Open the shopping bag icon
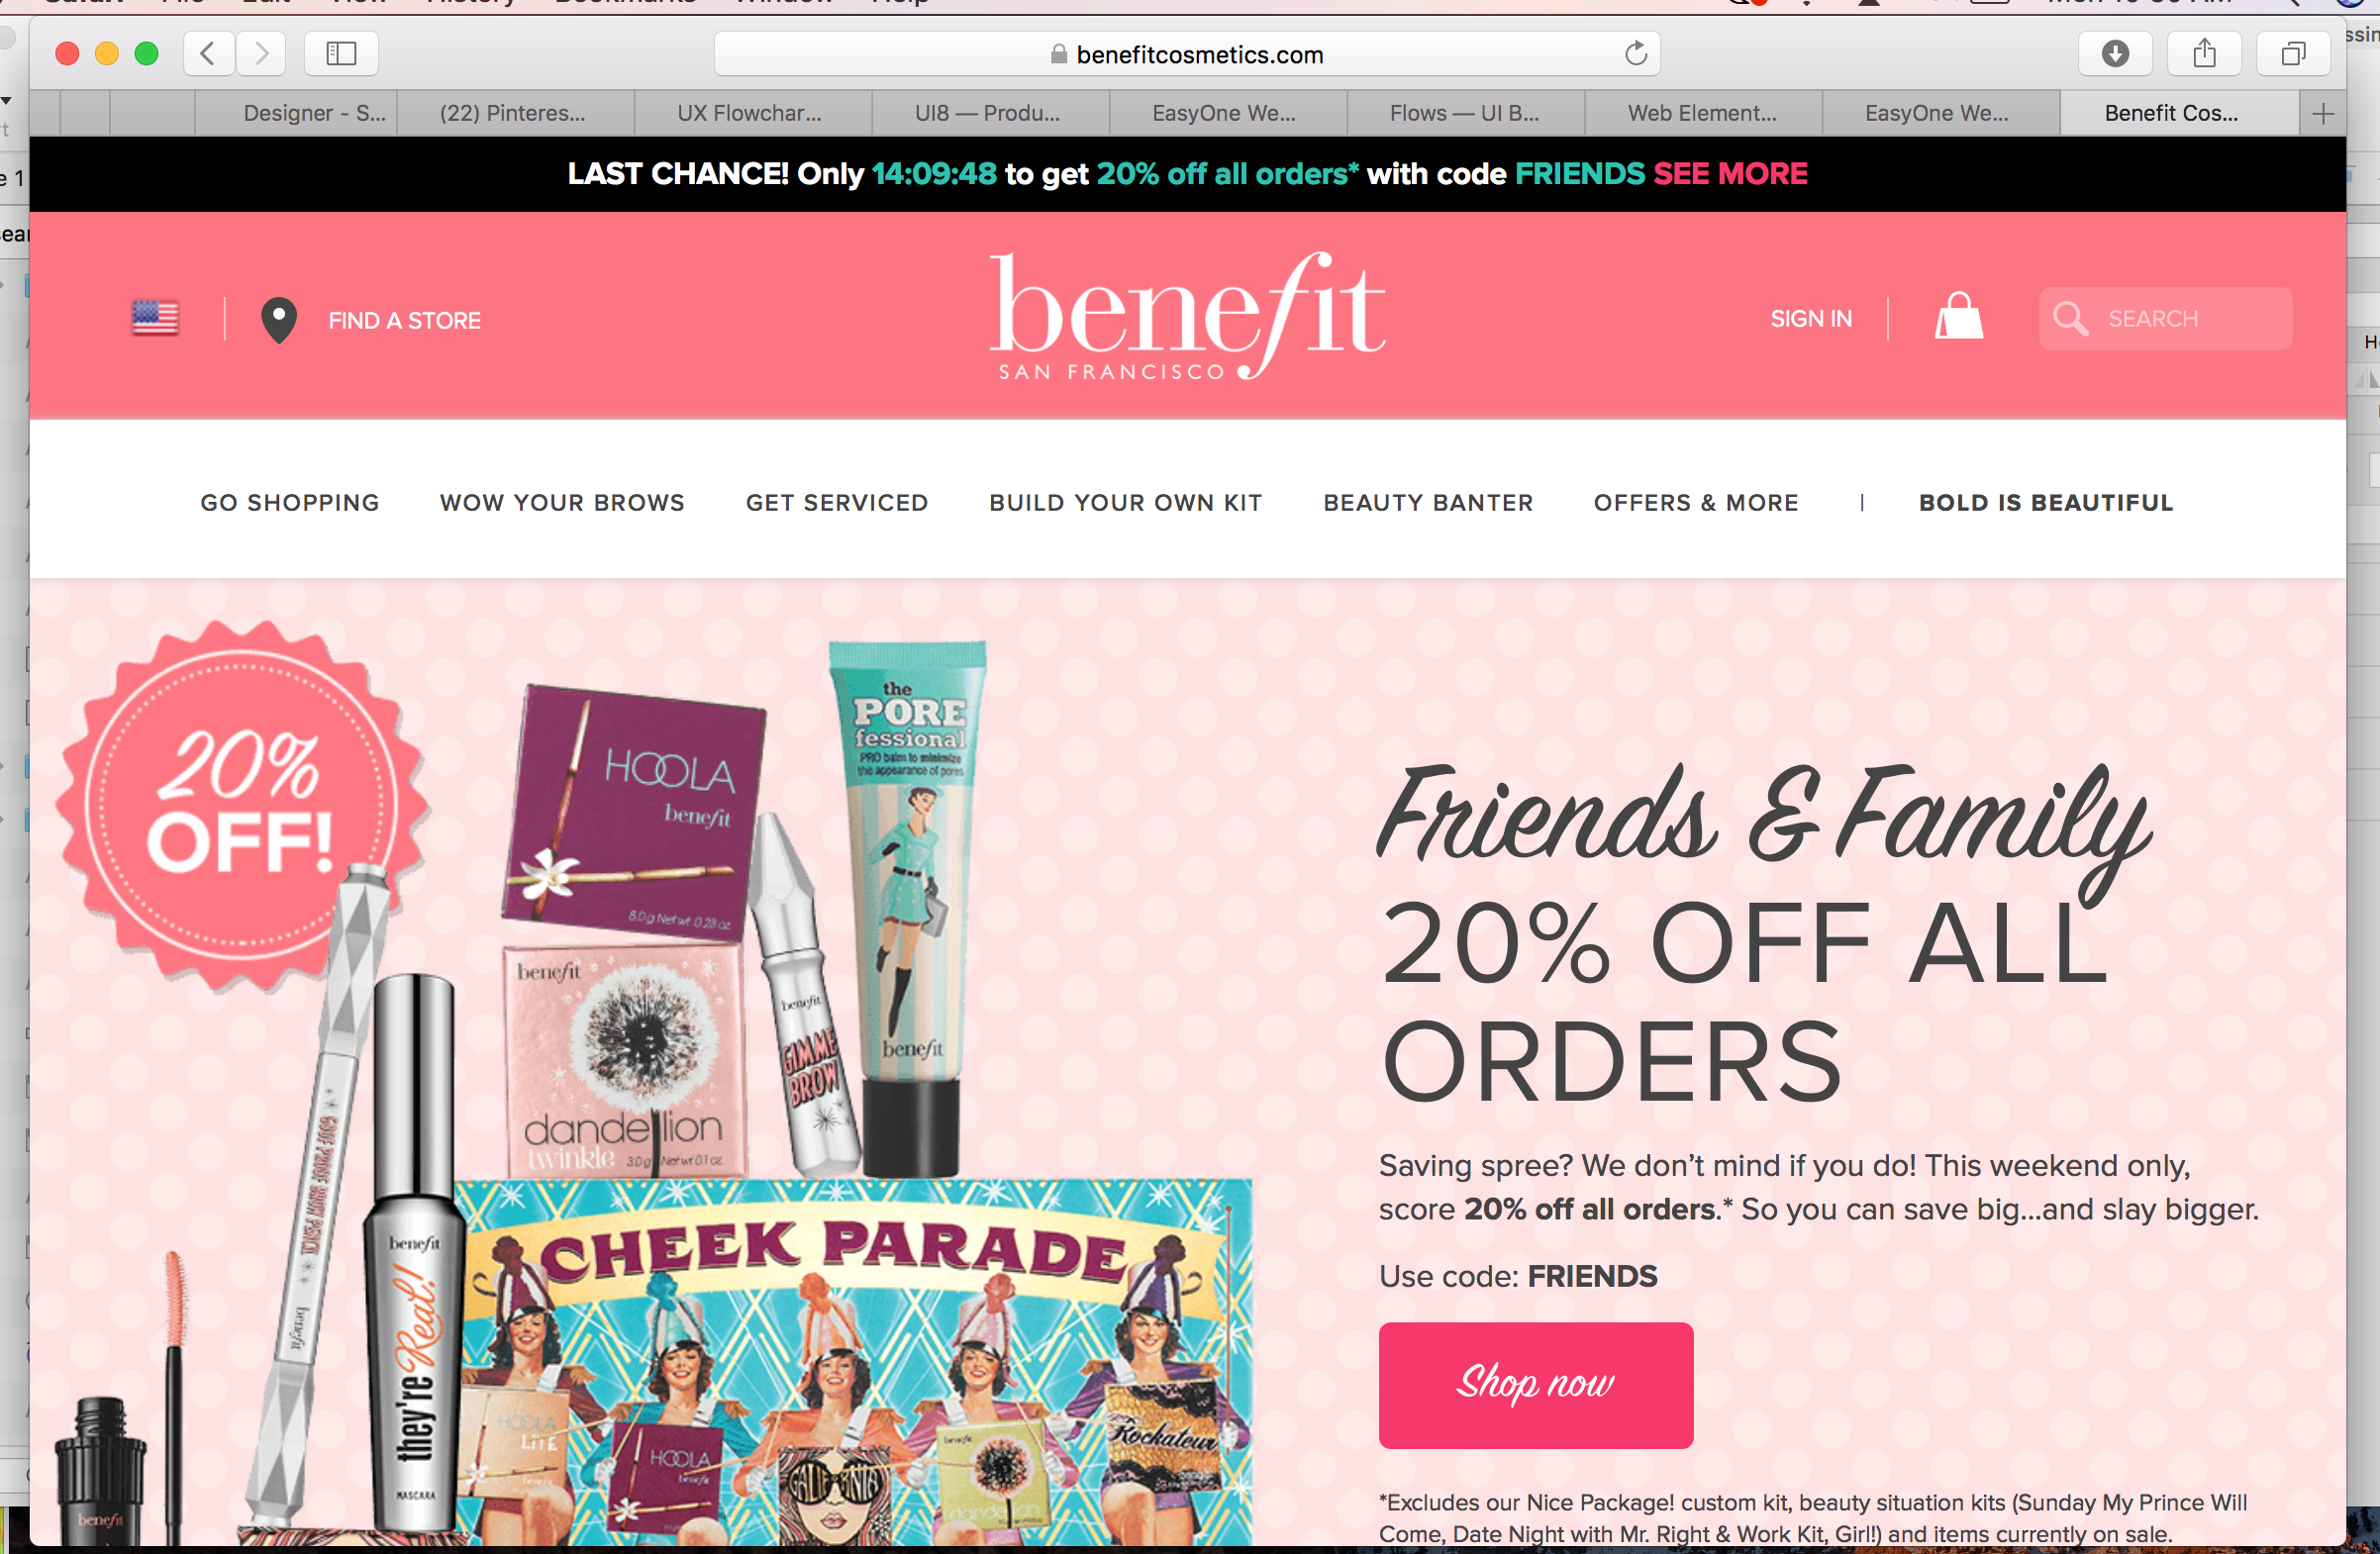Image resolution: width=2380 pixels, height=1554 pixels. pos(1958,317)
